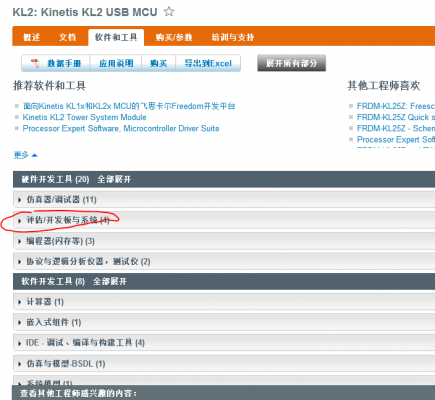Open Processor Expert Software, Microcontroller Driver Suite link
Image resolution: width=435 pixels, height=400 pixels.
(x=121, y=128)
